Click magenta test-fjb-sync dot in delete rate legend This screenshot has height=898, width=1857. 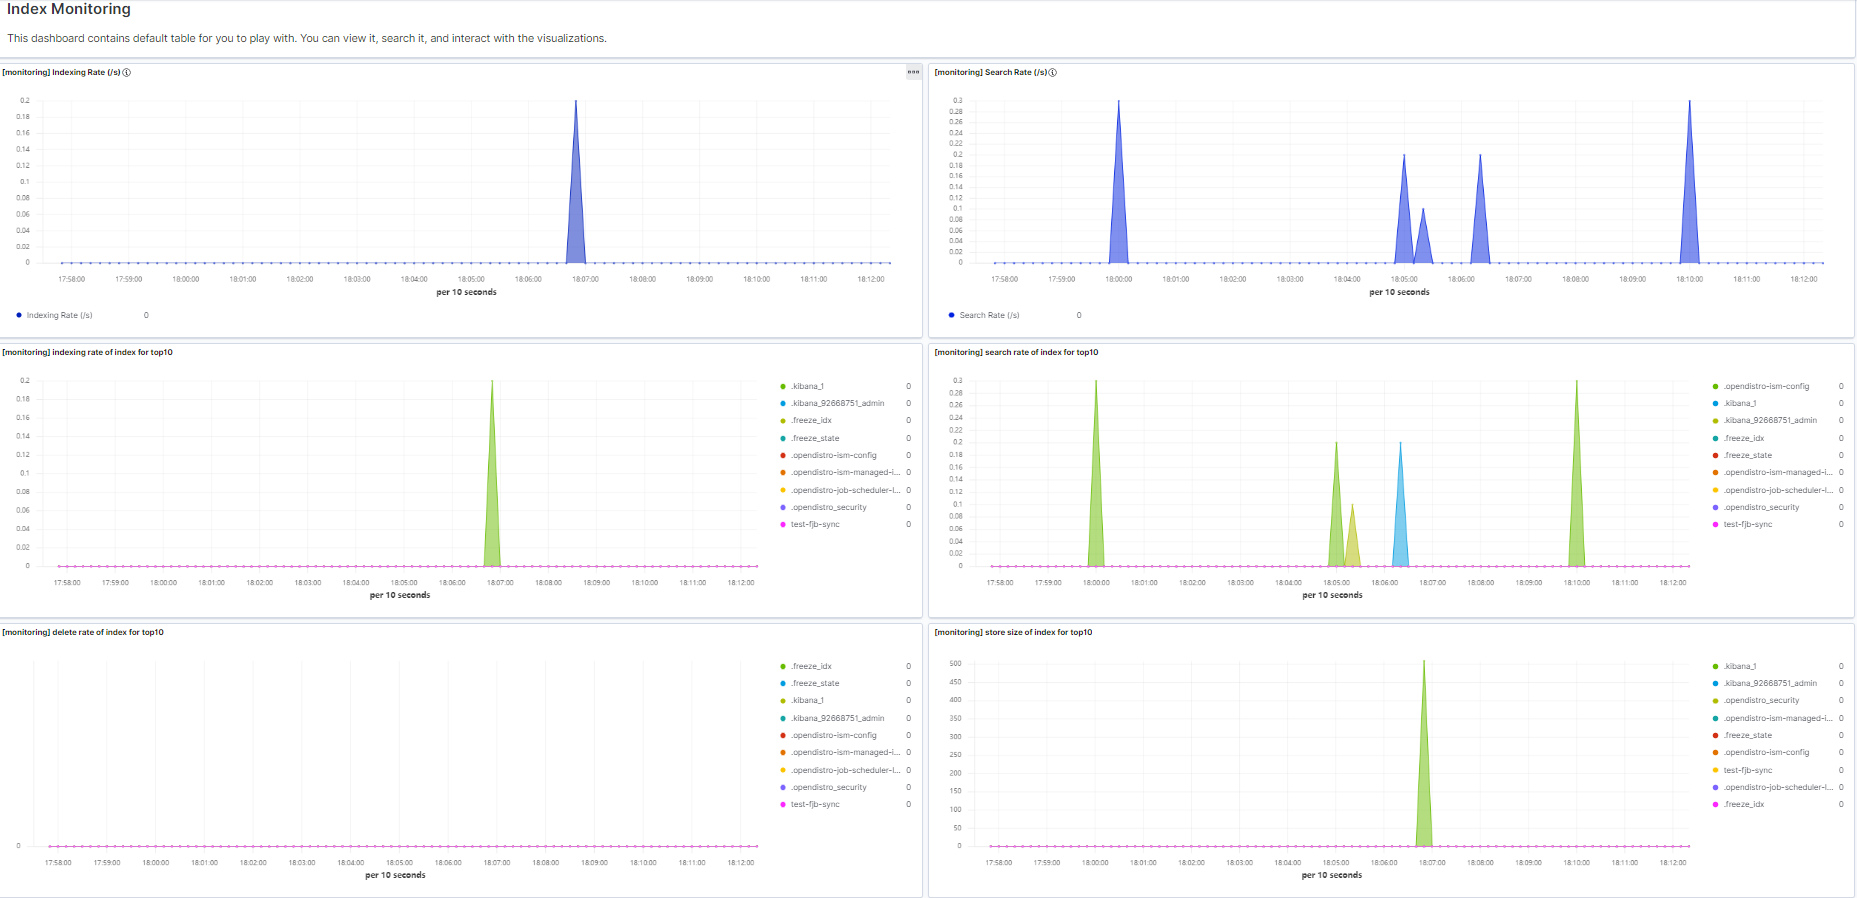pos(783,804)
